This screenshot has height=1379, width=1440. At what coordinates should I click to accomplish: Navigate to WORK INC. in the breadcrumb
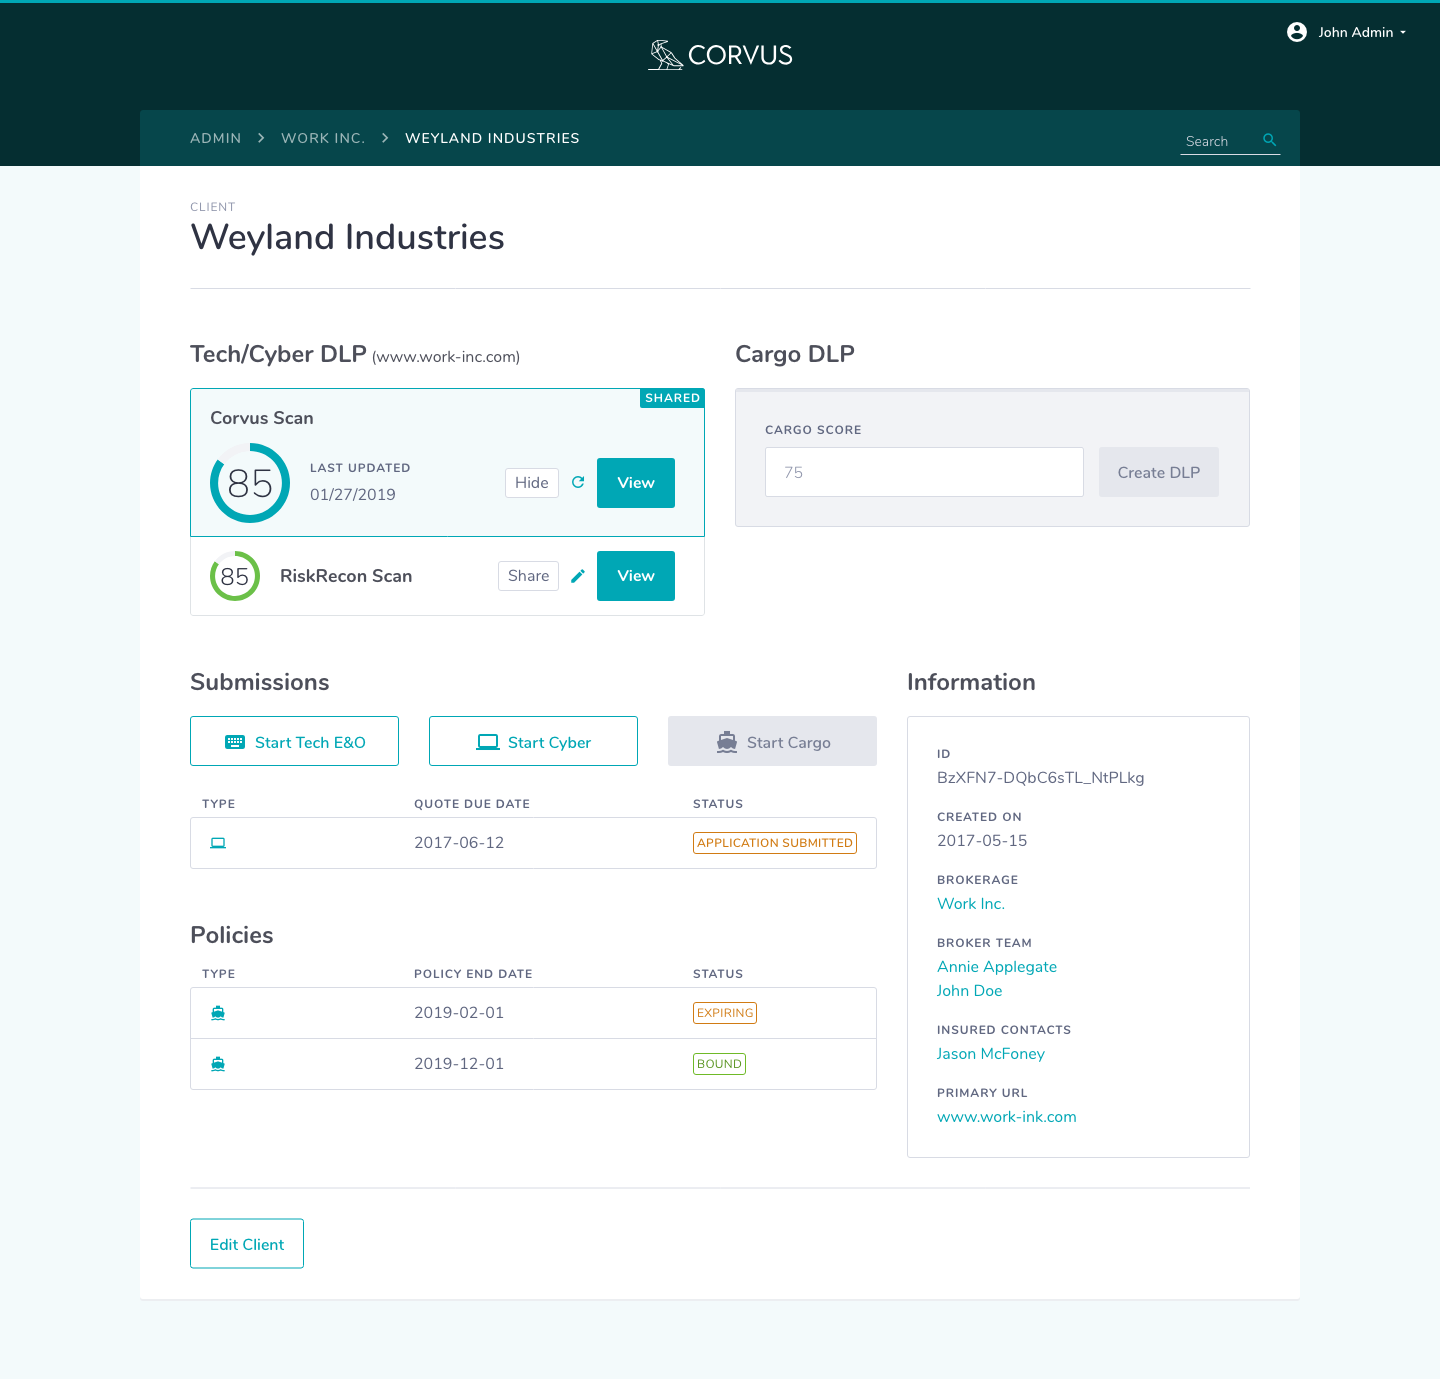(322, 138)
